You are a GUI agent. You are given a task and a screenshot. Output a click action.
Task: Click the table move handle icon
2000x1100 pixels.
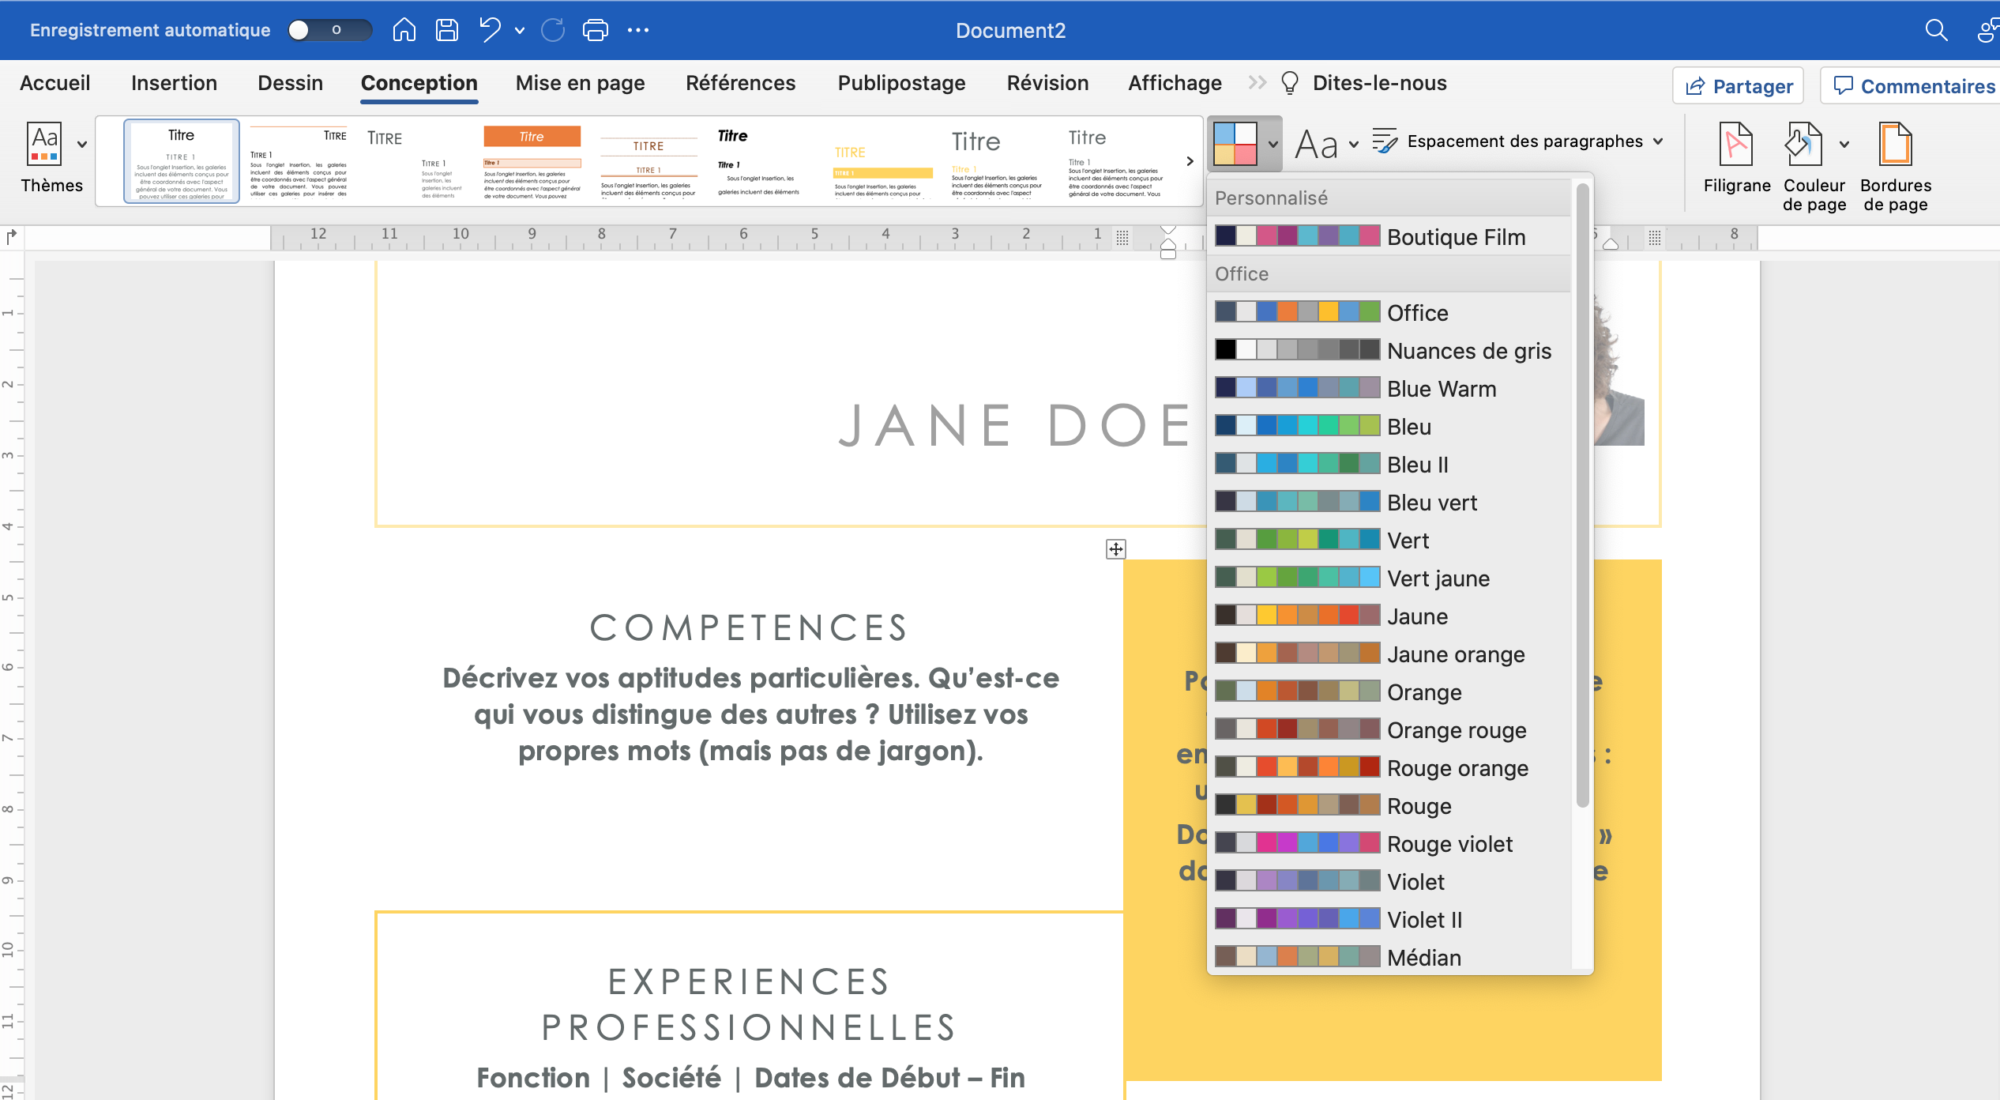pyautogui.click(x=1116, y=549)
